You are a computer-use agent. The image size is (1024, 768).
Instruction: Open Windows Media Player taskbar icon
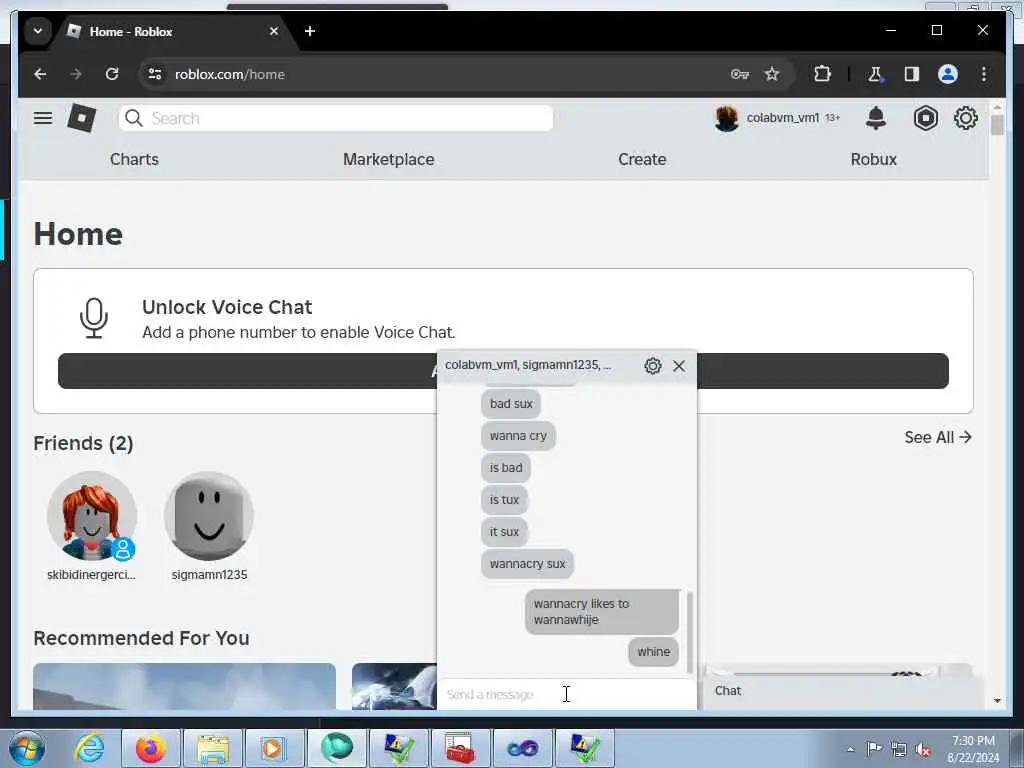point(274,748)
